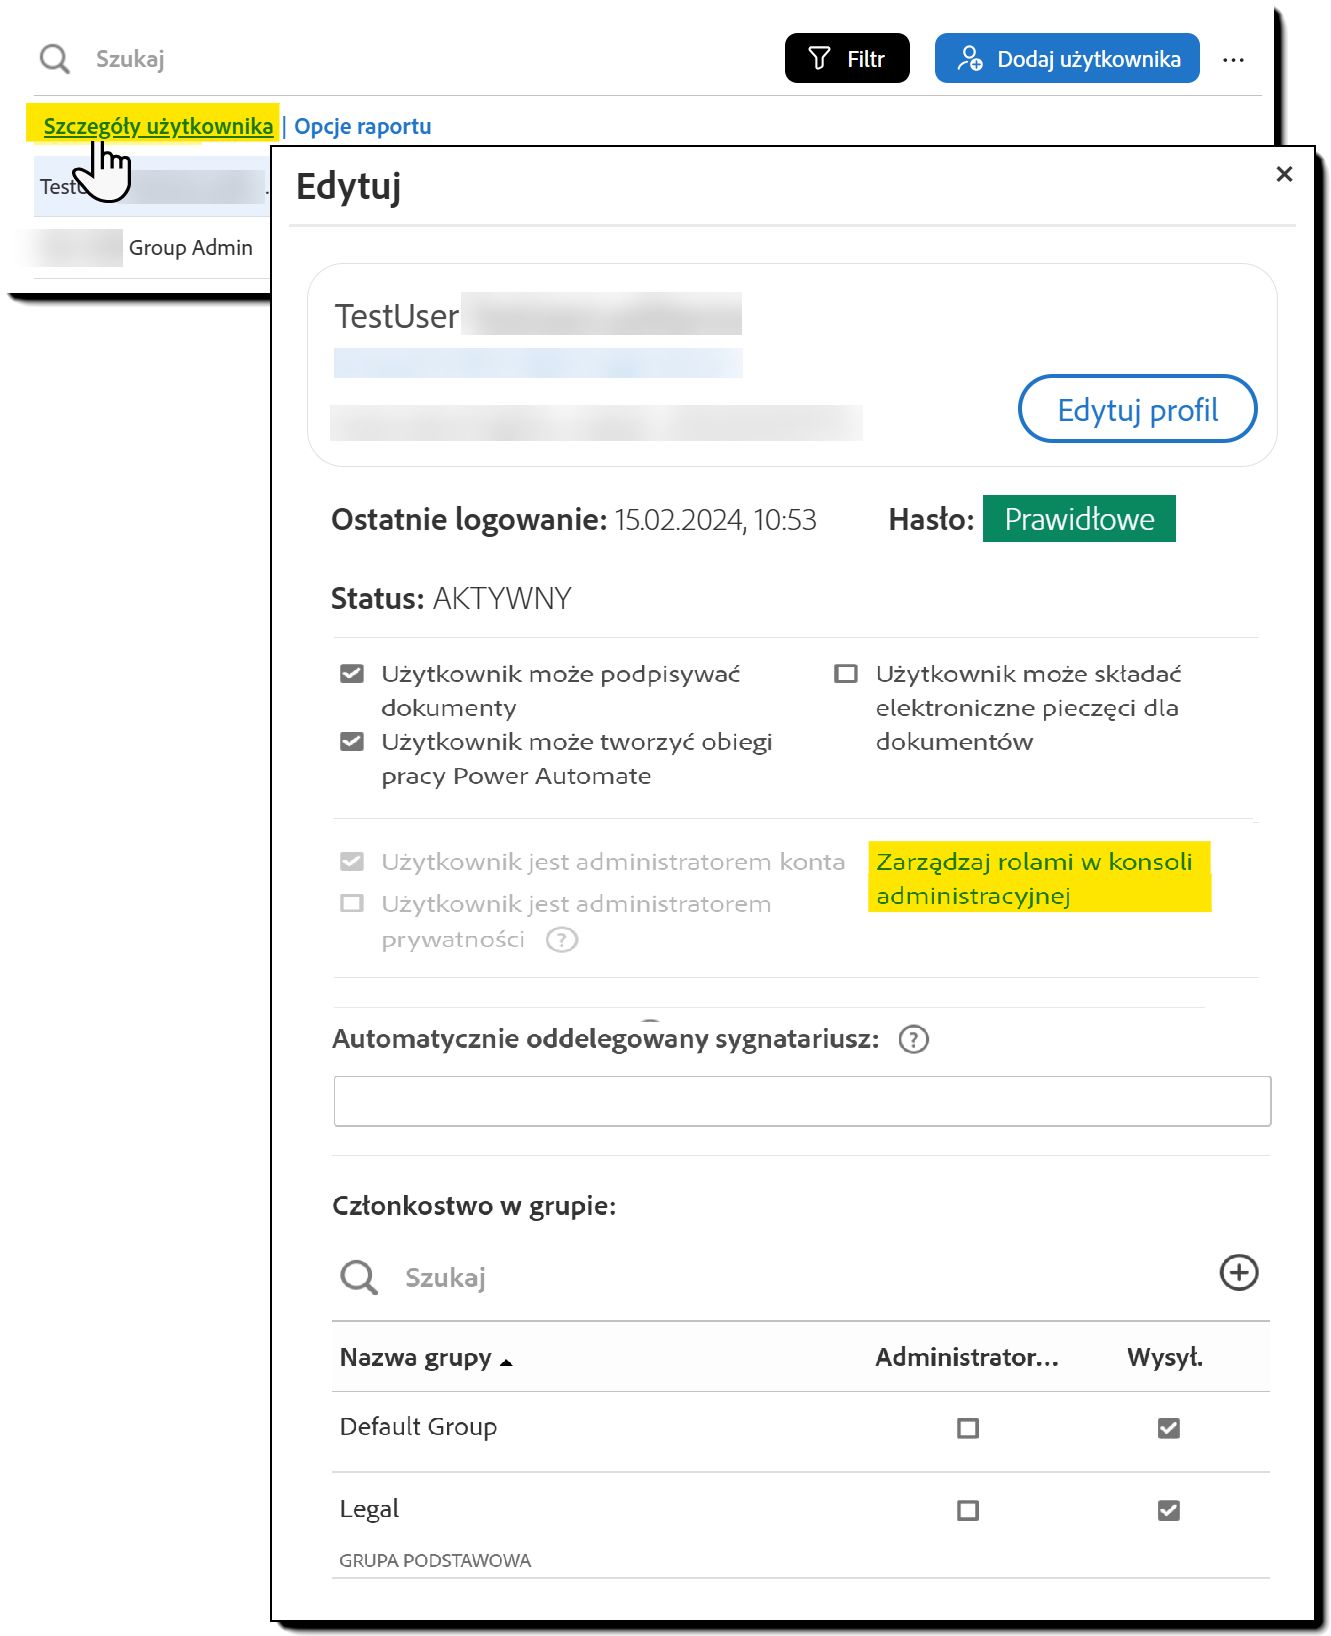Click the Ostatnie logowanie date value
The width and height of the screenshot is (1331, 1636).
coord(715,520)
